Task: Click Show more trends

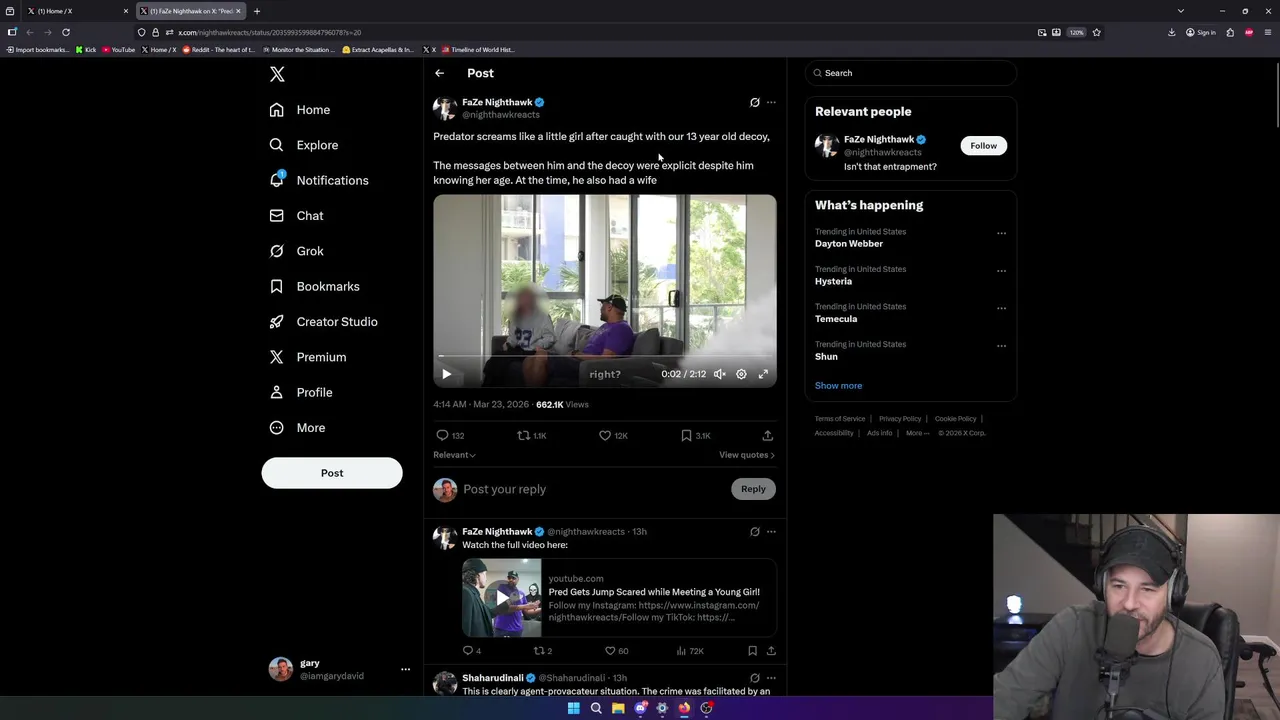Action: [x=838, y=386]
